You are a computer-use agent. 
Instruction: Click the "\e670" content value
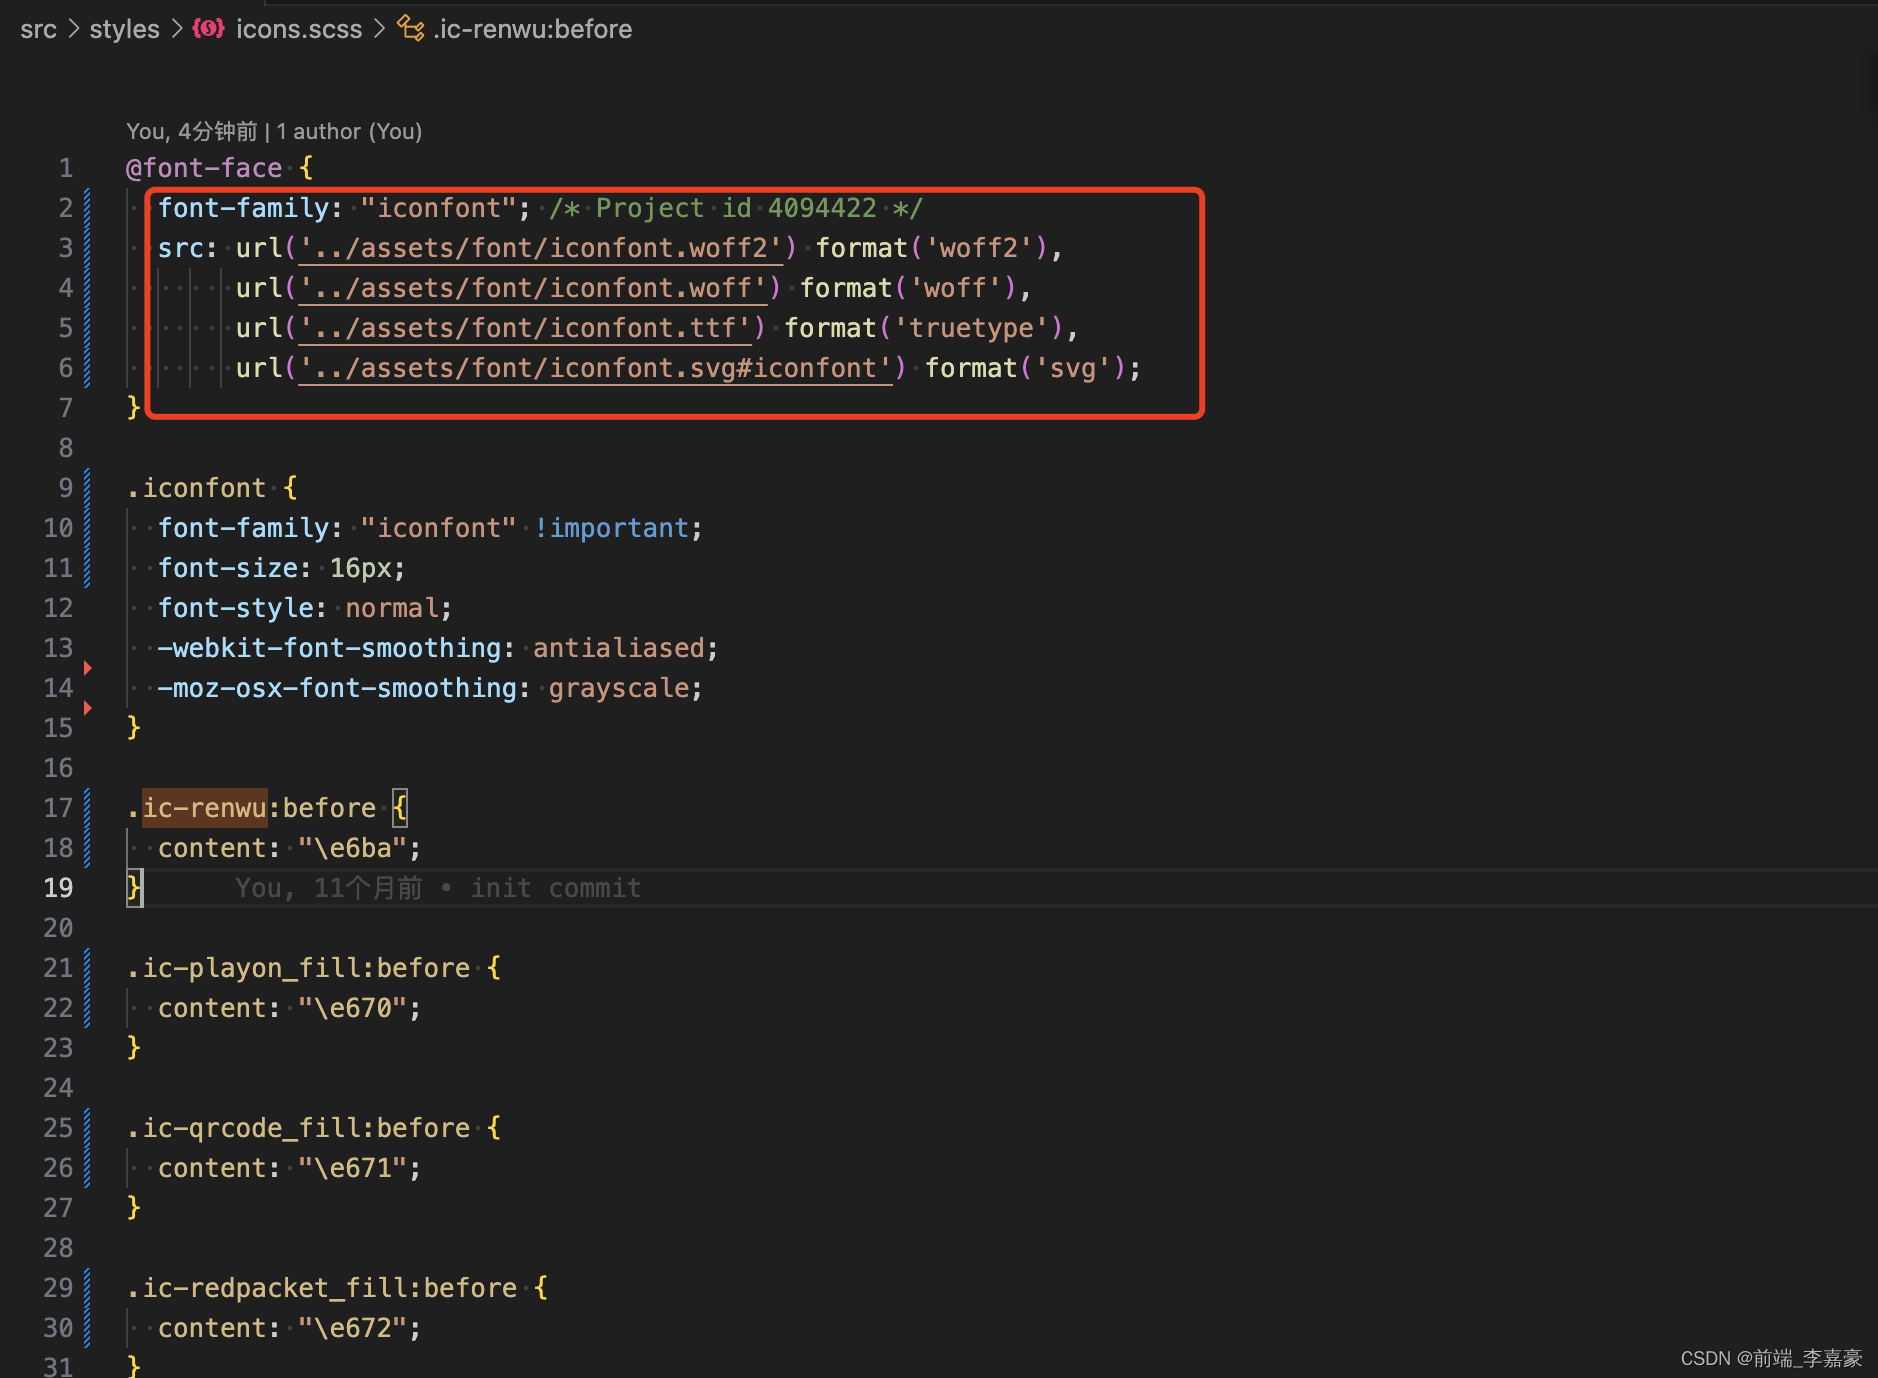coord(352,1008)
